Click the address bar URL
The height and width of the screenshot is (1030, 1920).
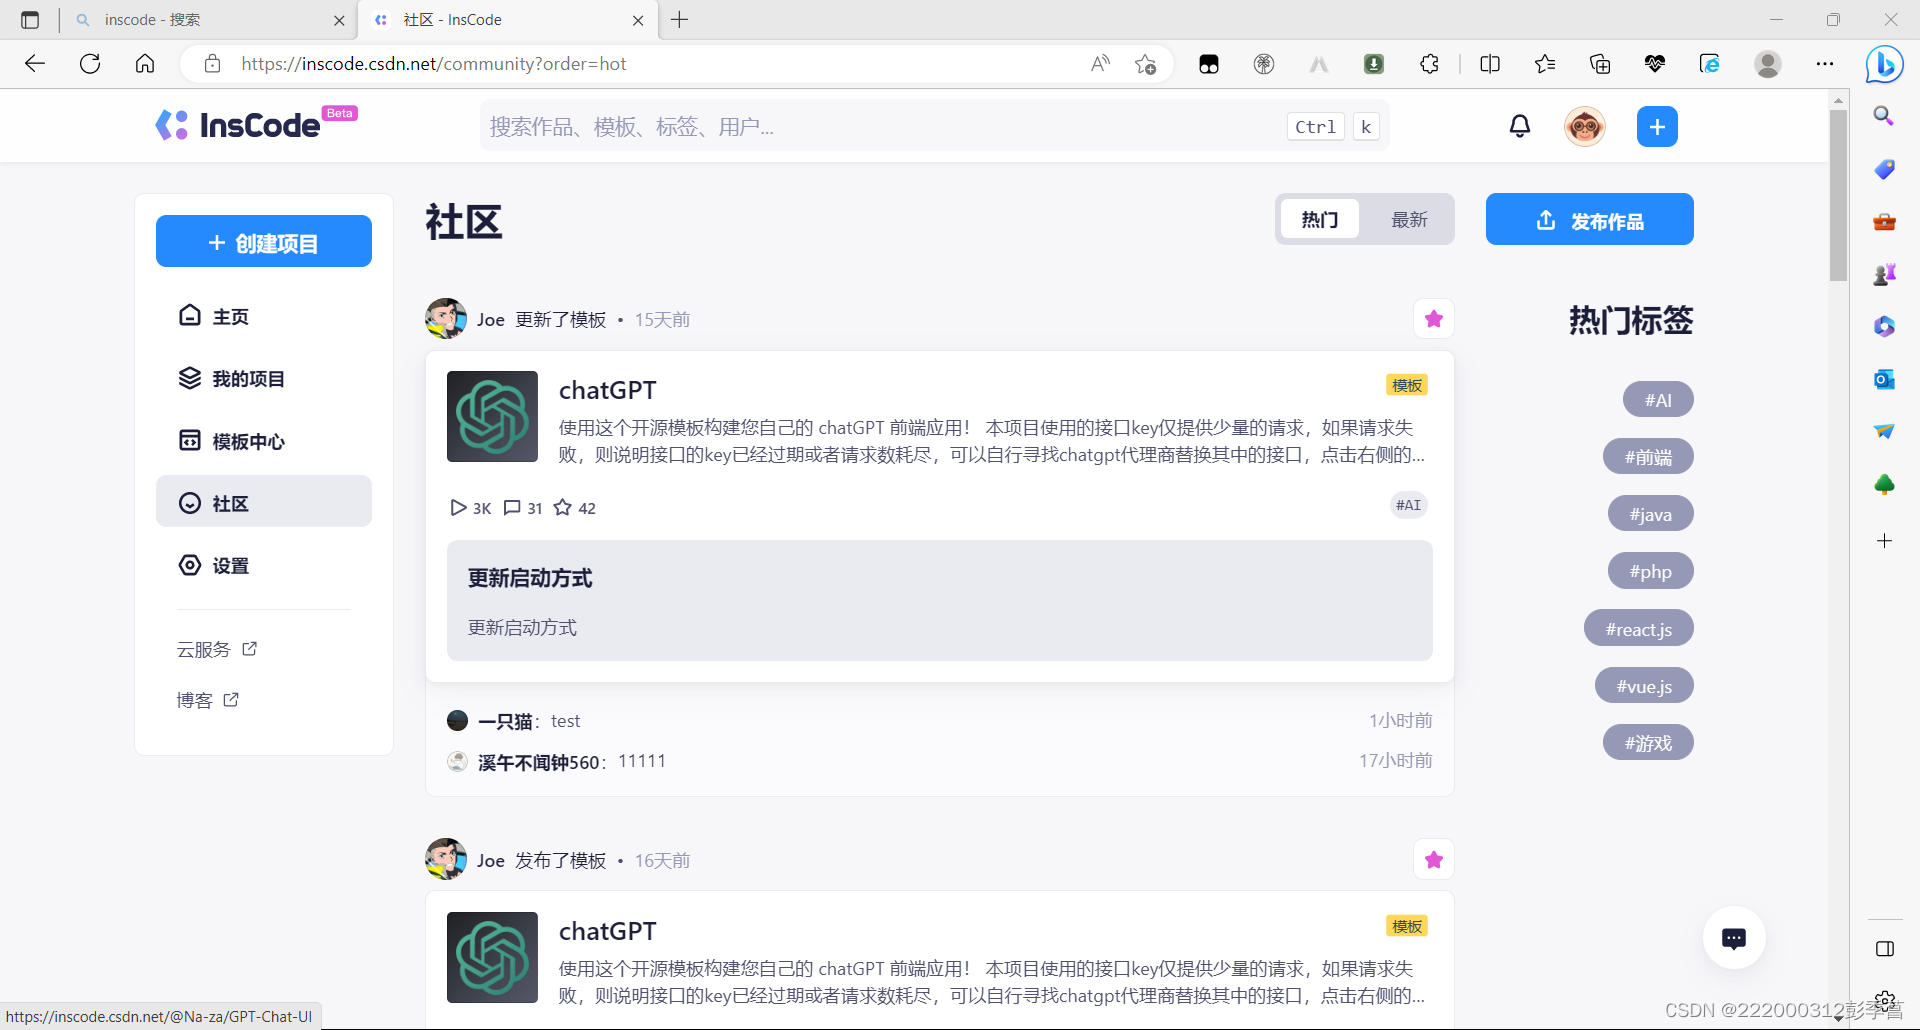point(433,64)
